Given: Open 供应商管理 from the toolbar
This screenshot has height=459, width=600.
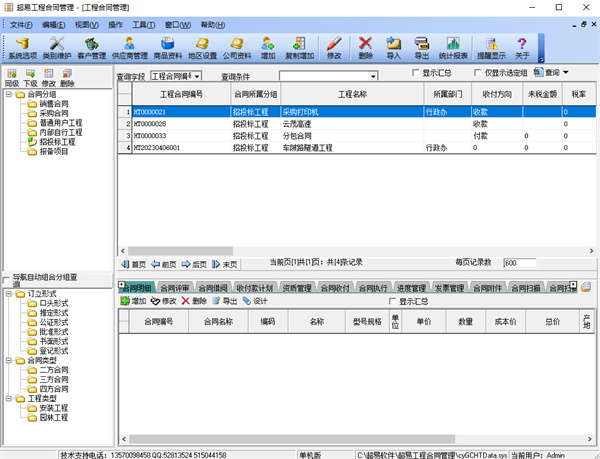Looking at the screenshot, I should coord(130,47).
